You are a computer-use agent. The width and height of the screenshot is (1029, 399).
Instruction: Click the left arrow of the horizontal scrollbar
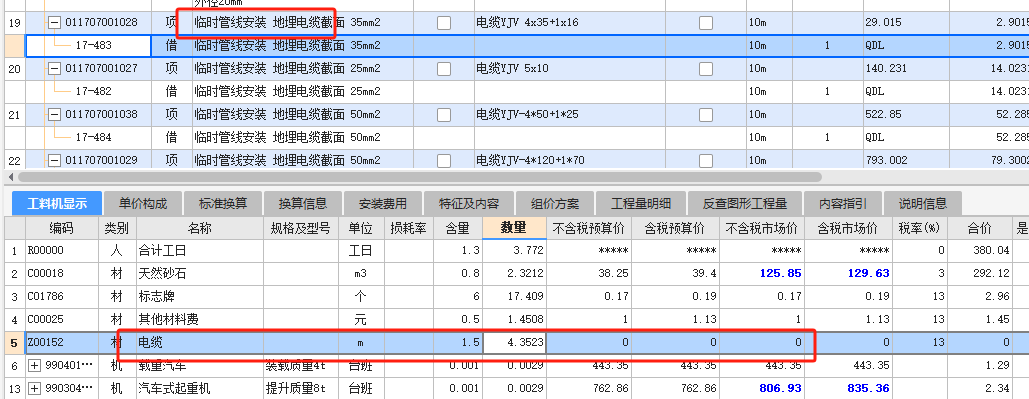pyautogui.click(x=10, y=177)
